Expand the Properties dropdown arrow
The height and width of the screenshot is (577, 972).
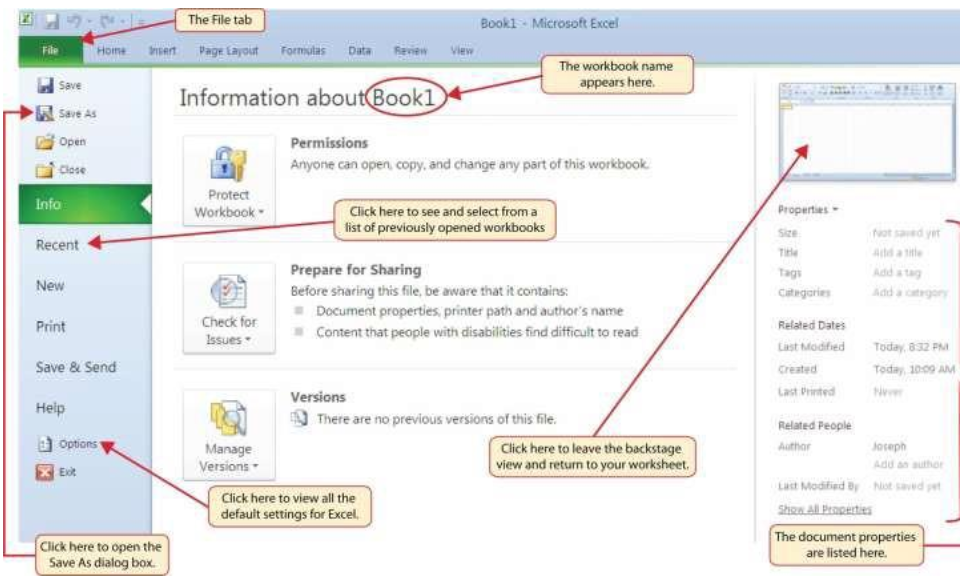click(835, 209)
